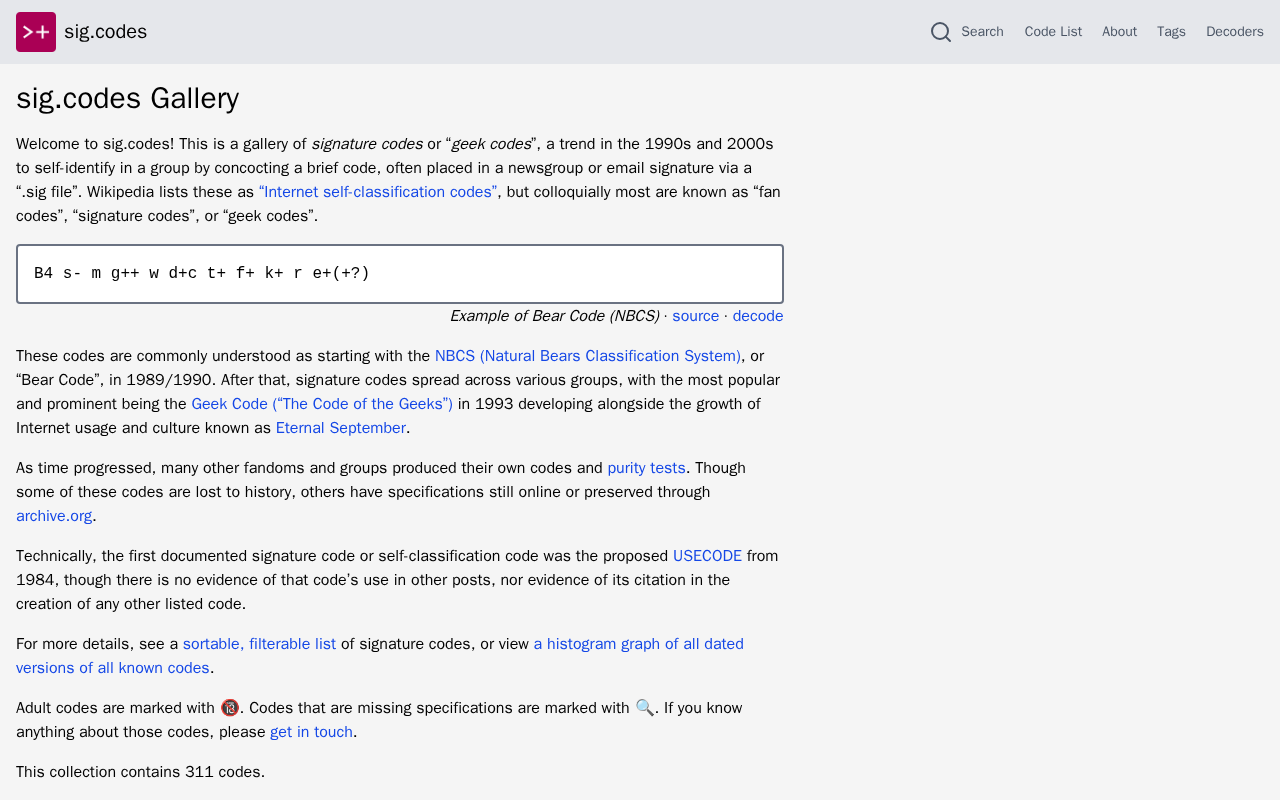Viewport: 1280px width, 800px height.
Task: Open the Code List menu item
Action: (1053, 32)
